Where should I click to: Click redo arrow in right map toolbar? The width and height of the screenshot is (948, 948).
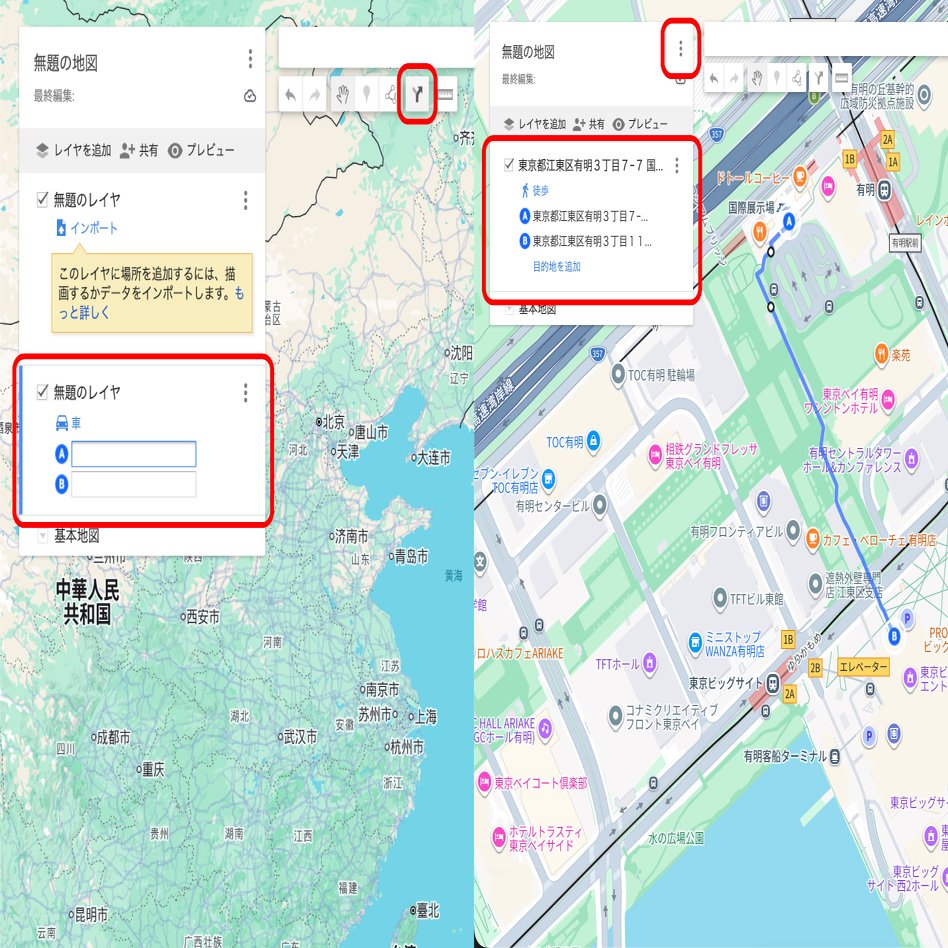click(x=734, y=79)
